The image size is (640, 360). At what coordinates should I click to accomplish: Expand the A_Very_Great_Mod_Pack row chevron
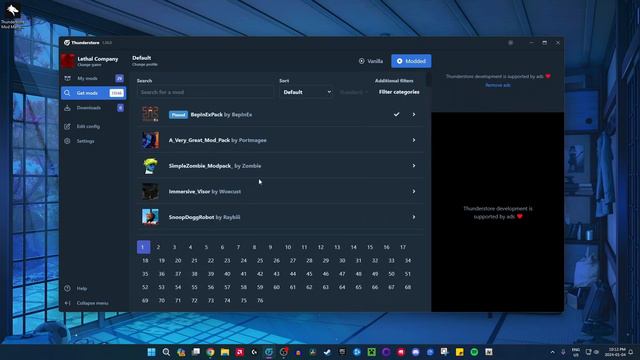click(x=414, y=140)
